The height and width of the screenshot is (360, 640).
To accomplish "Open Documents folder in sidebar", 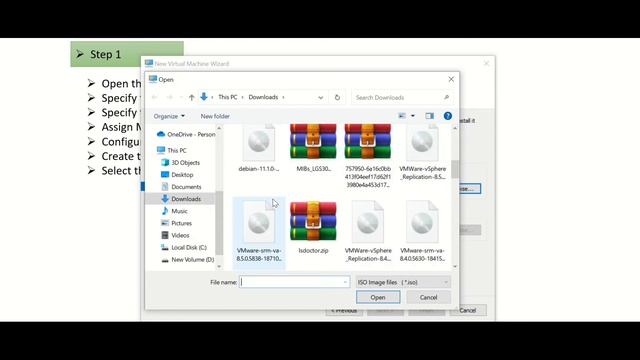I will pyautogui.click(x=181, y=187).
